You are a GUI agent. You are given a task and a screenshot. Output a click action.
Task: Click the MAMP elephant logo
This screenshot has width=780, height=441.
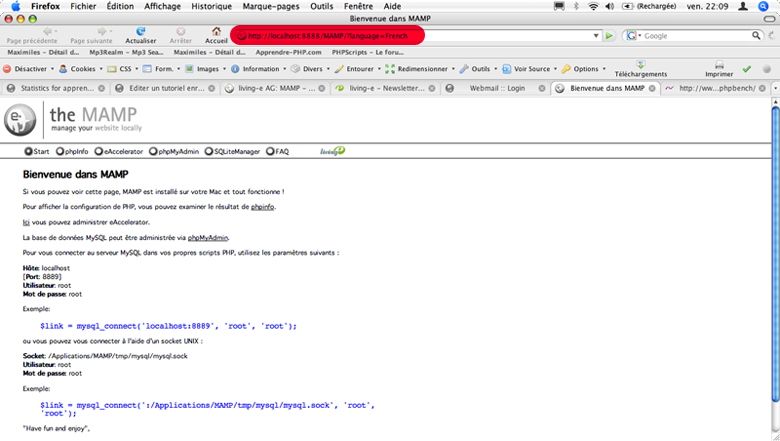(20, 120)
